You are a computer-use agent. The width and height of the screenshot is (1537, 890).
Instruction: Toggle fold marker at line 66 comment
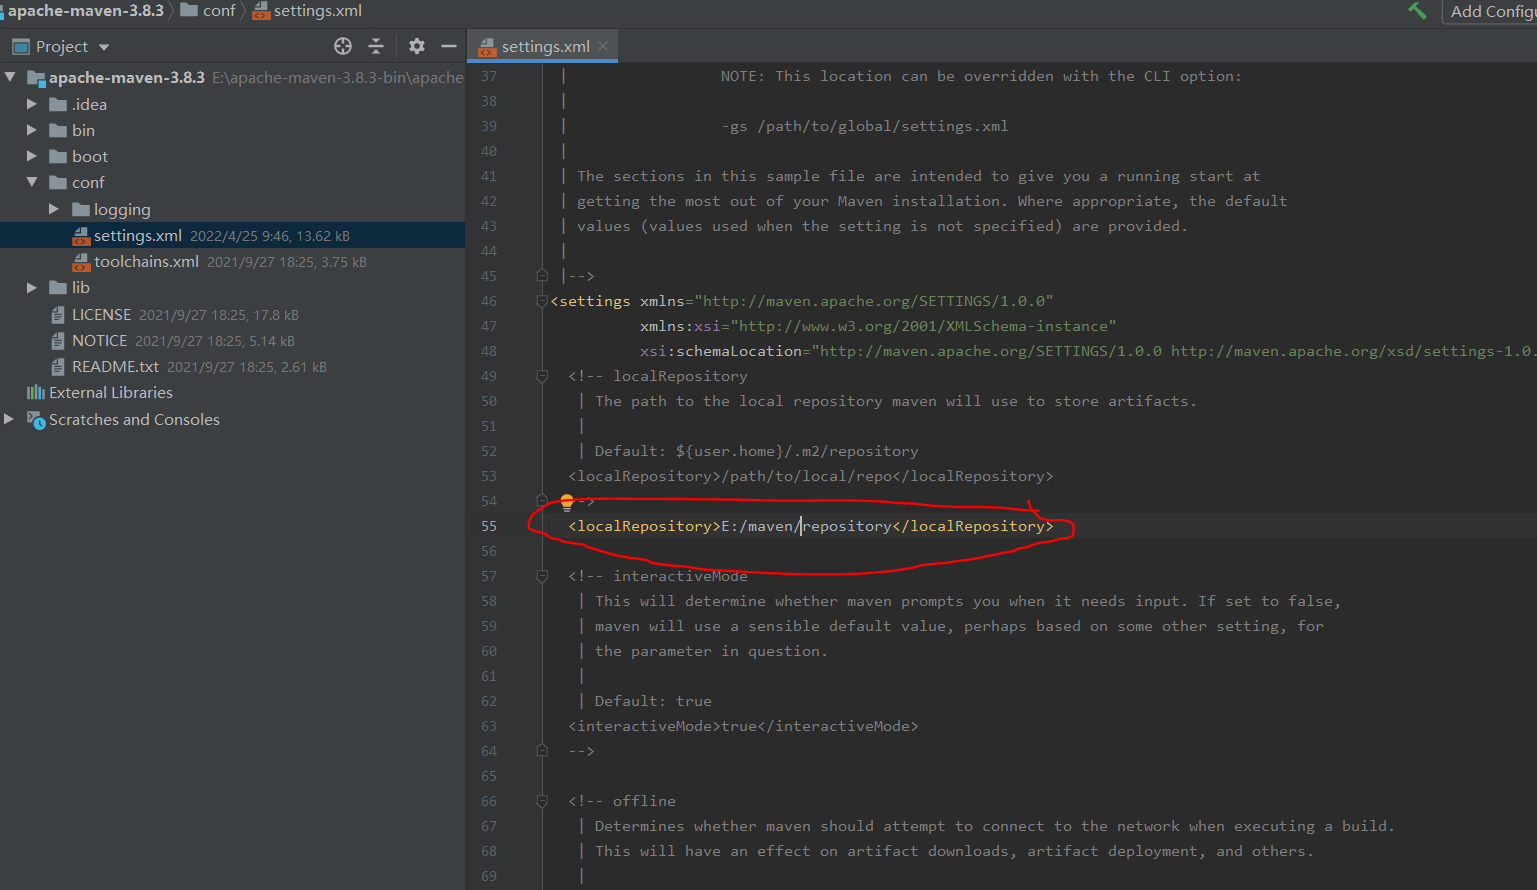542,801
